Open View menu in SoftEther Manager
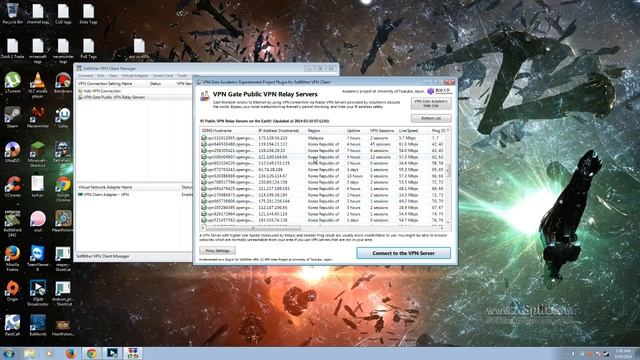The width and height of the screenshot is (640, 360). 113,76
